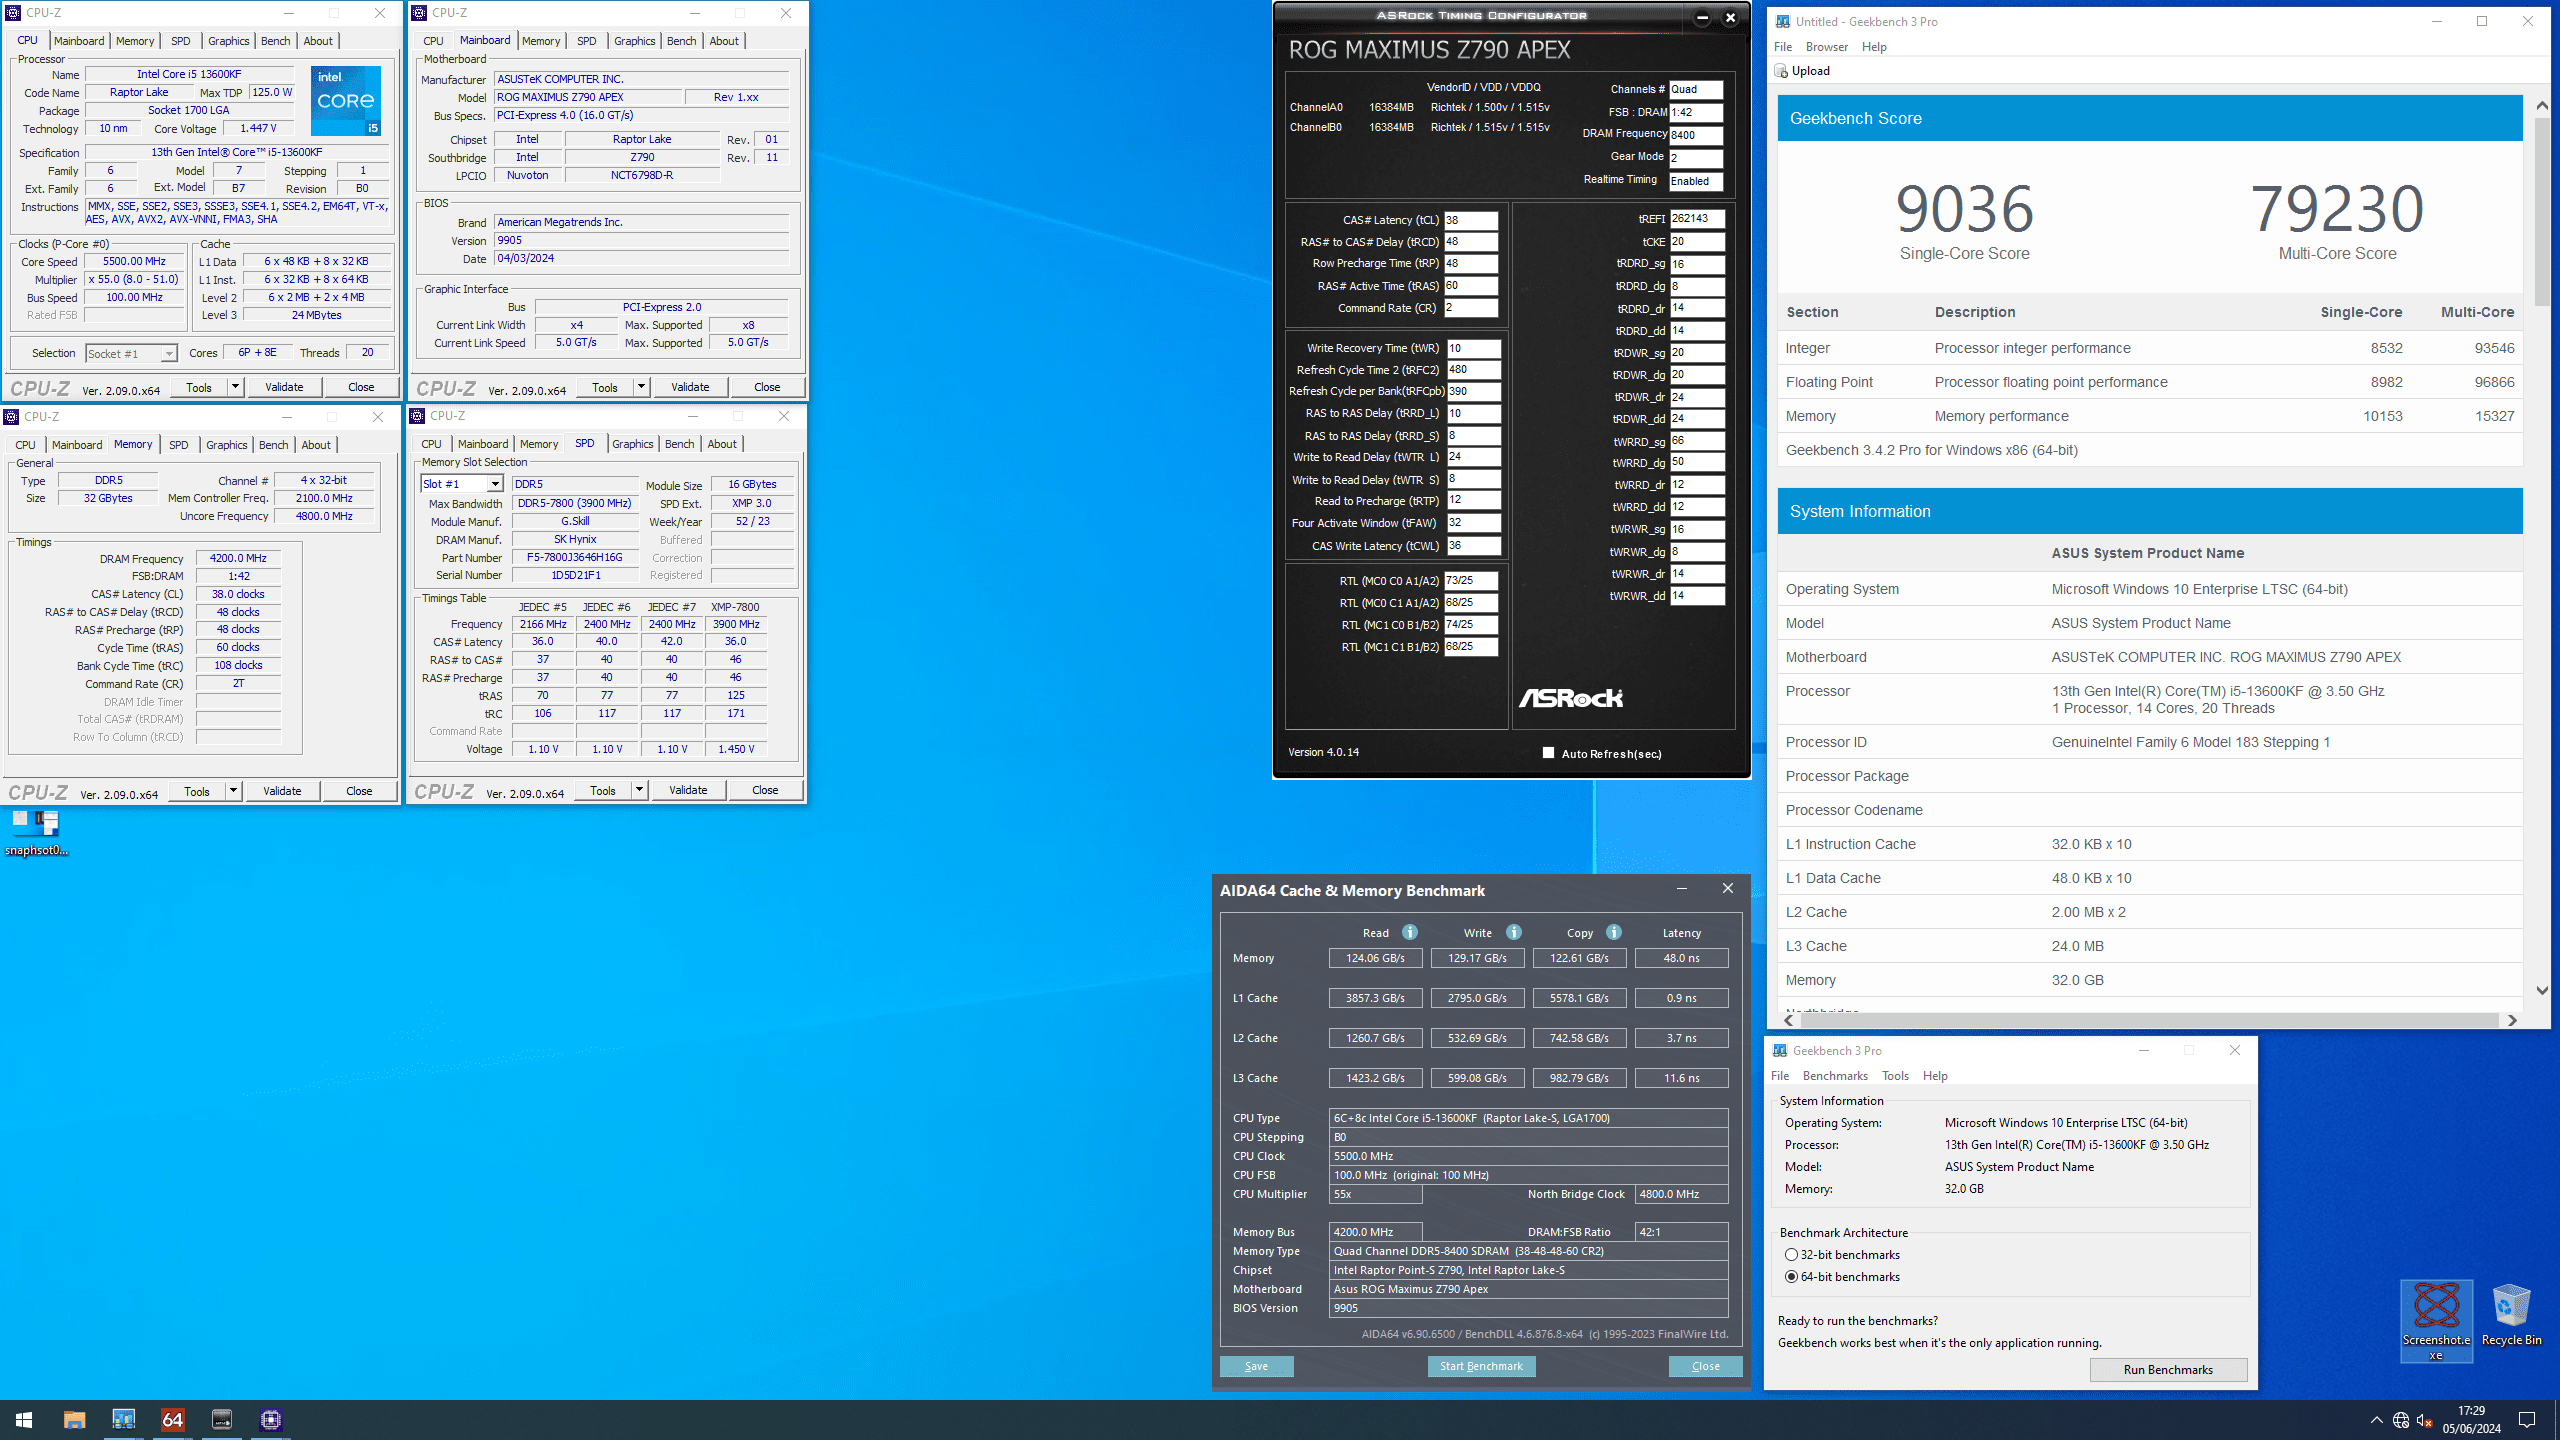
Task: Select the 32-bit benchmarks radio button
Action: pos(1791,1255)
